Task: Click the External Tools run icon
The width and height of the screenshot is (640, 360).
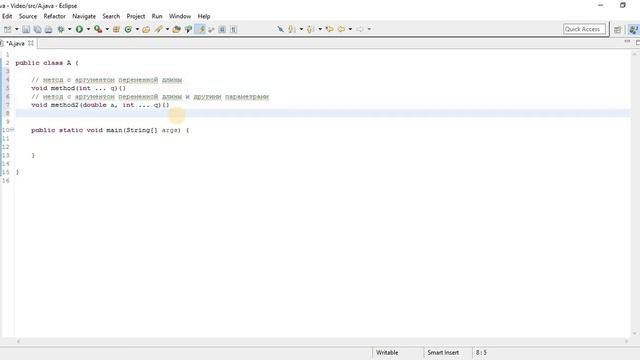Action: pyautogui.click(x=98, y=29)
